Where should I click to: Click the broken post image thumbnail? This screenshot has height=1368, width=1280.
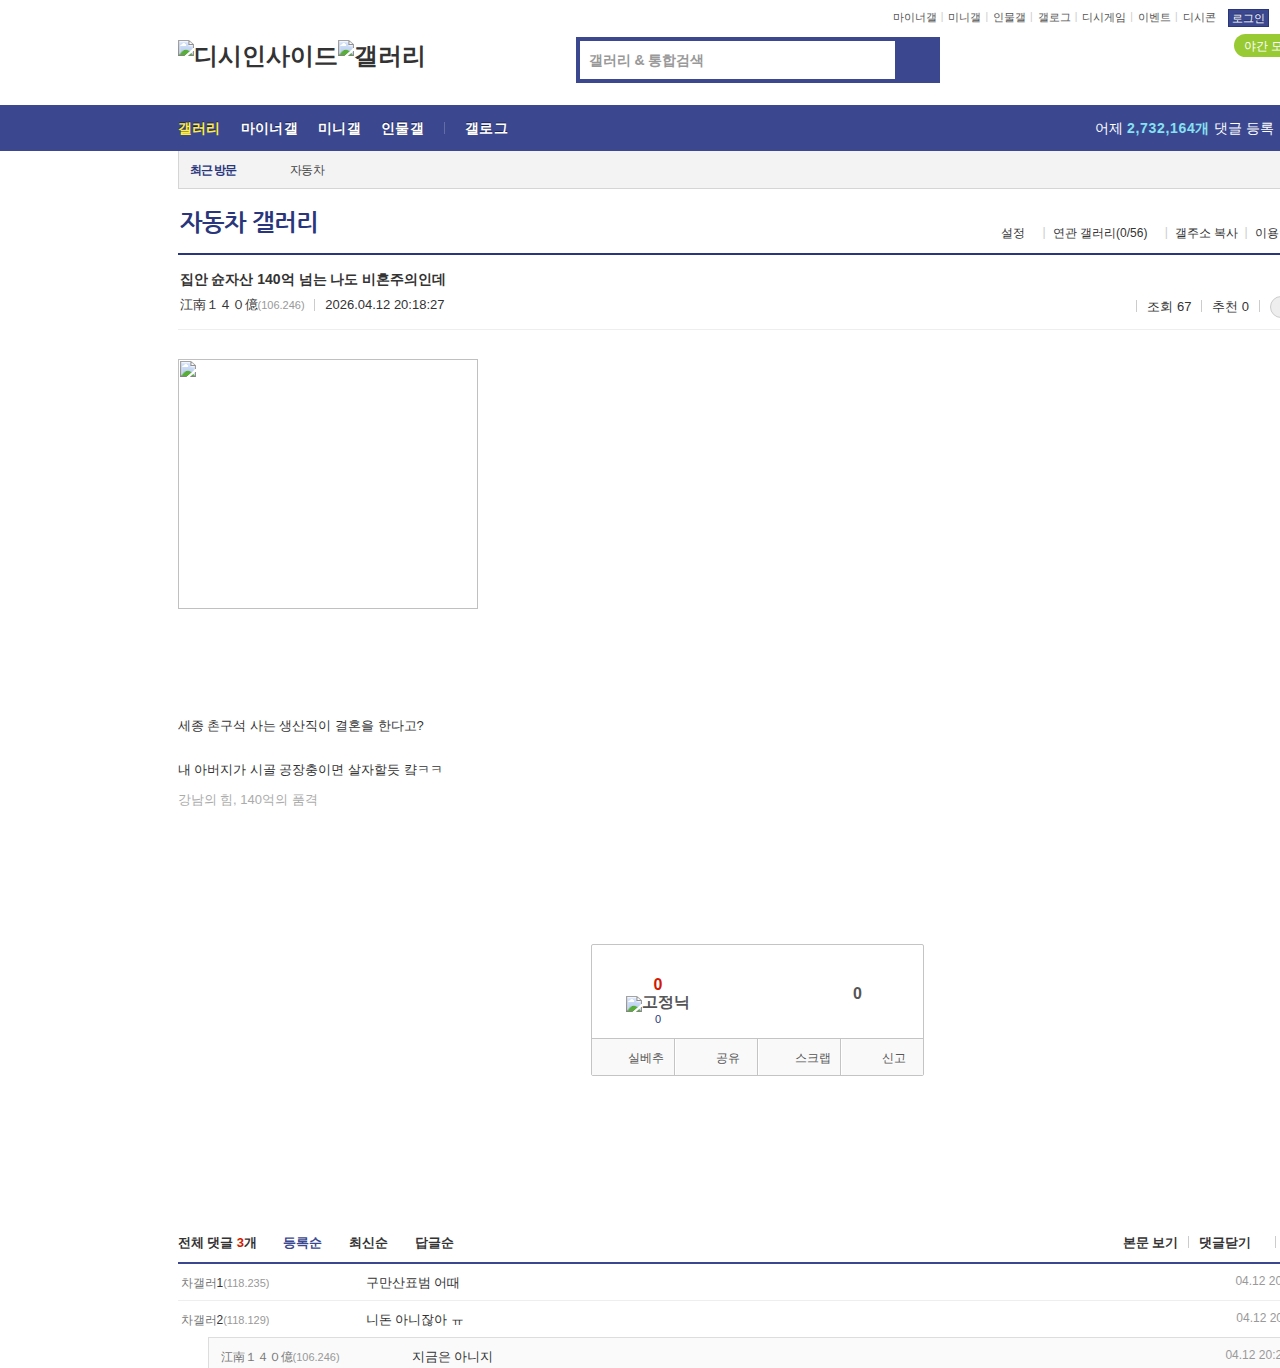click(327, 483)
